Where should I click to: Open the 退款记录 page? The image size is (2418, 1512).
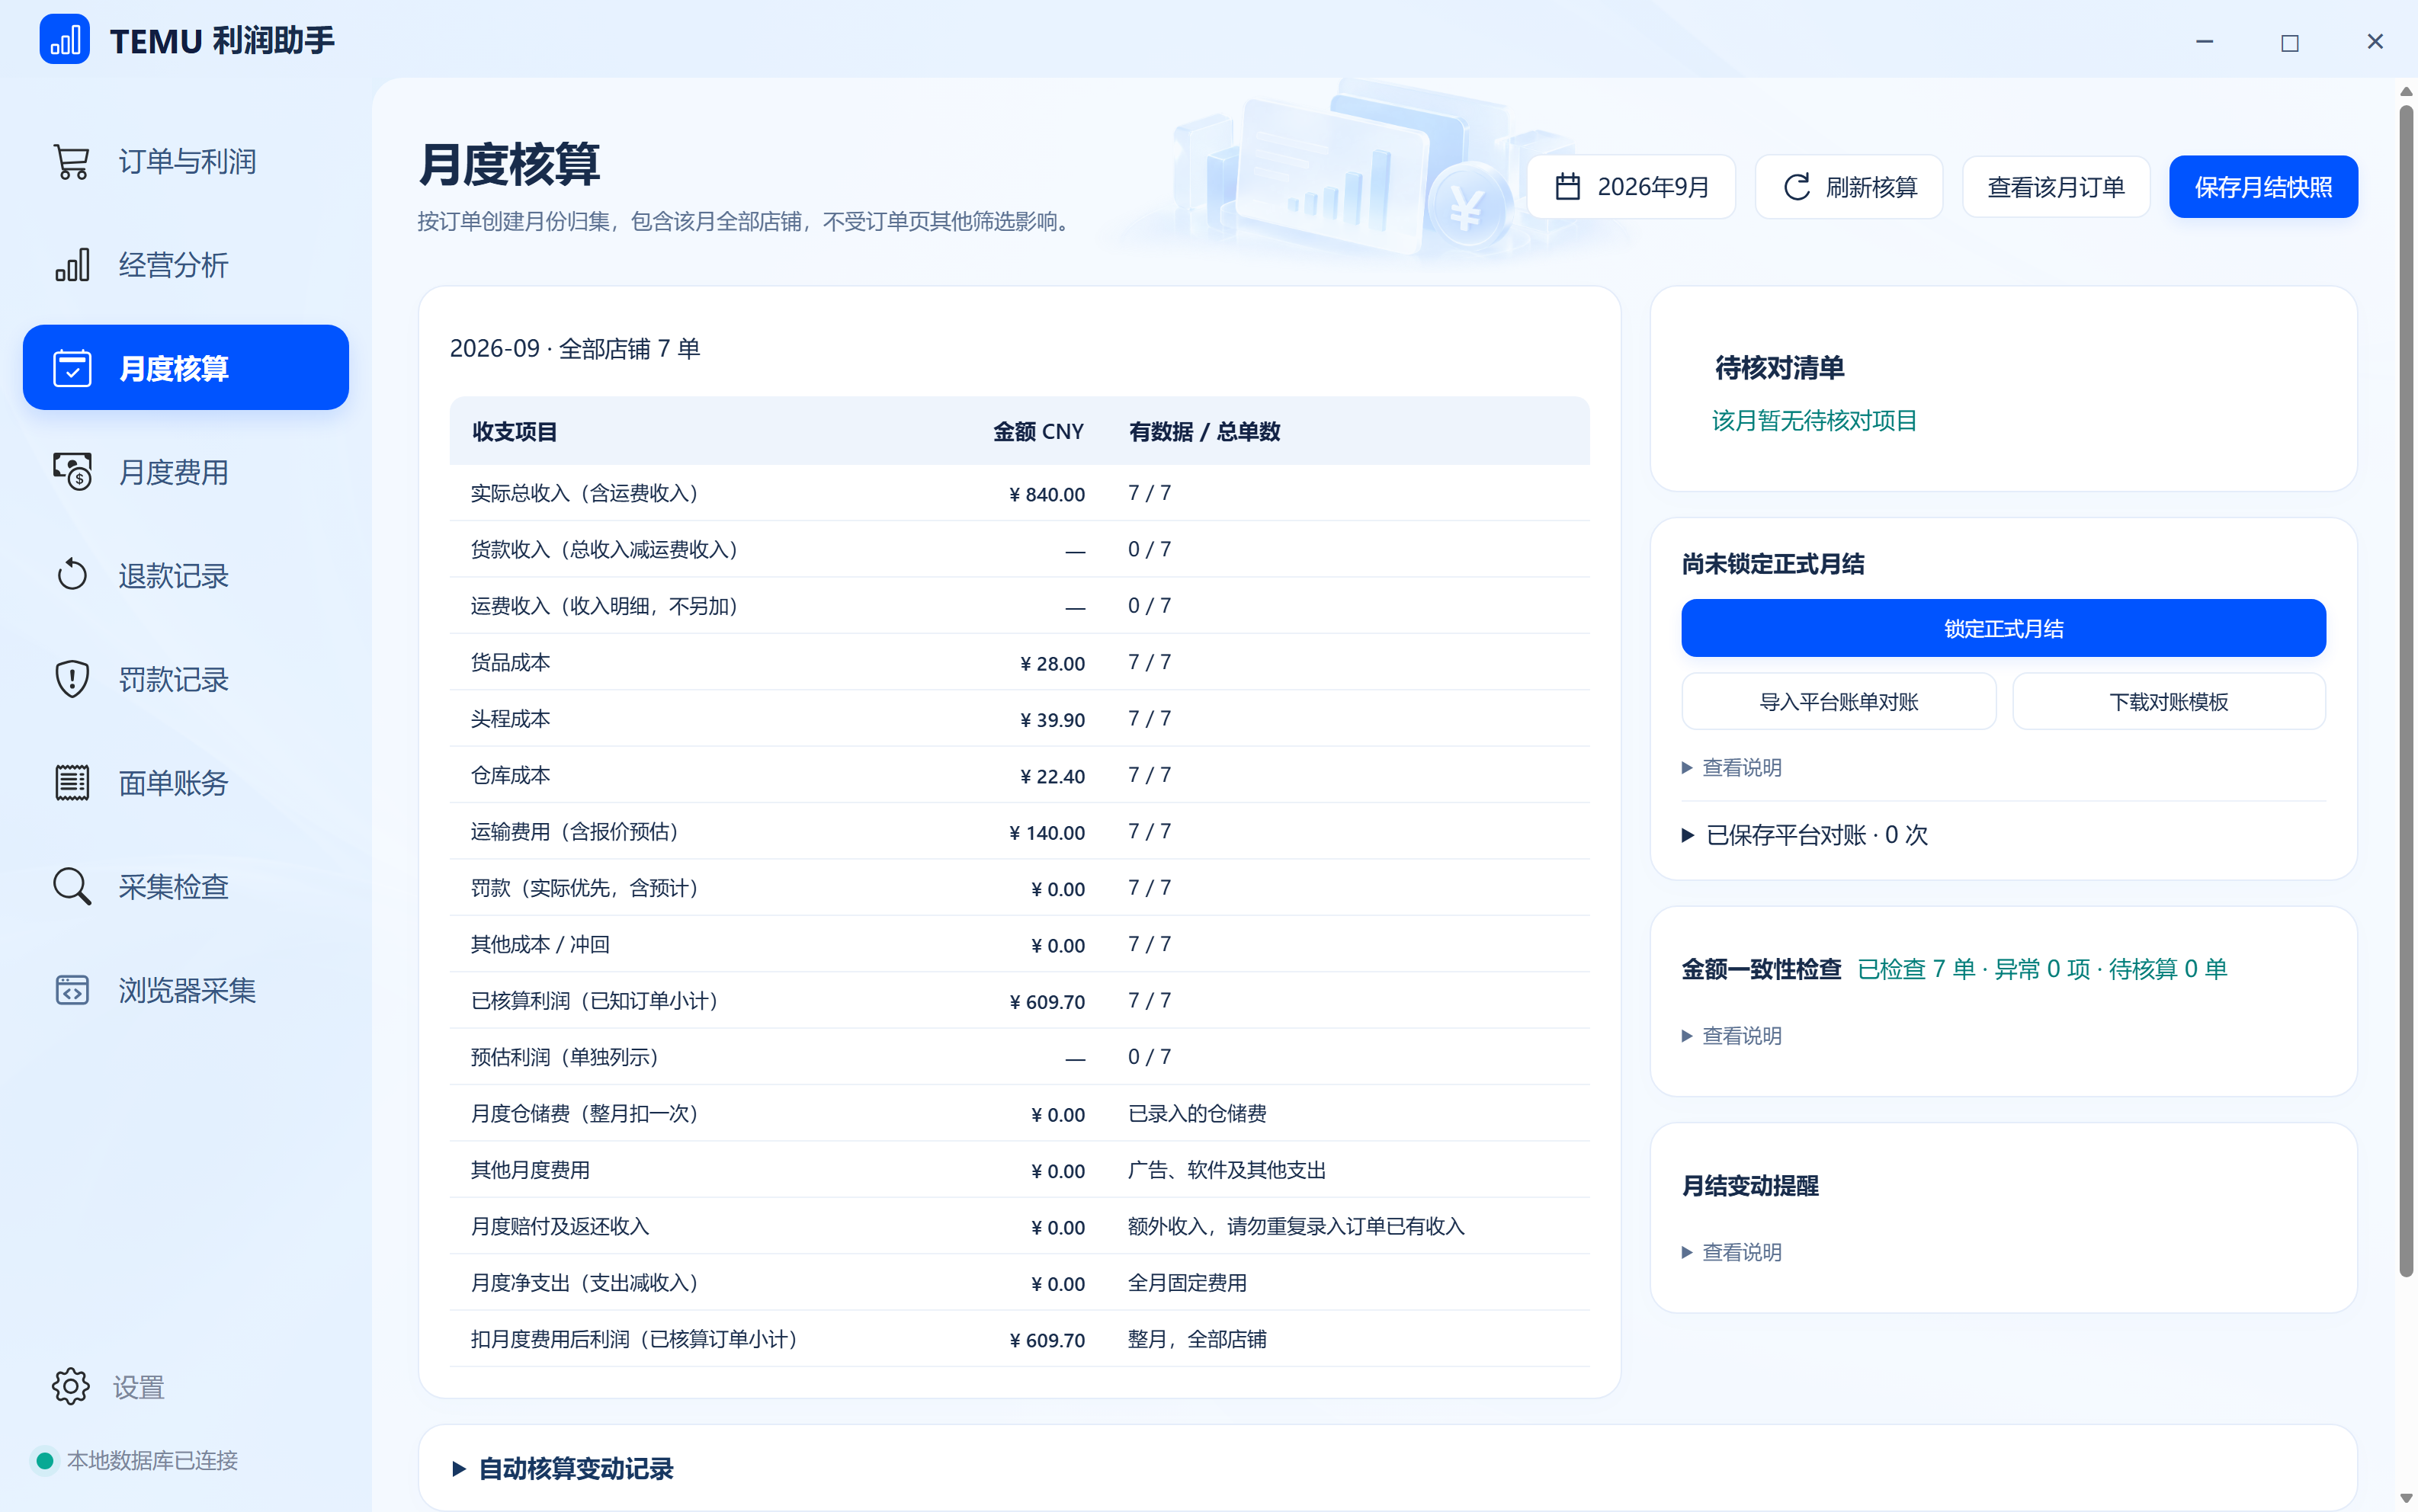[x=186, y=575]
